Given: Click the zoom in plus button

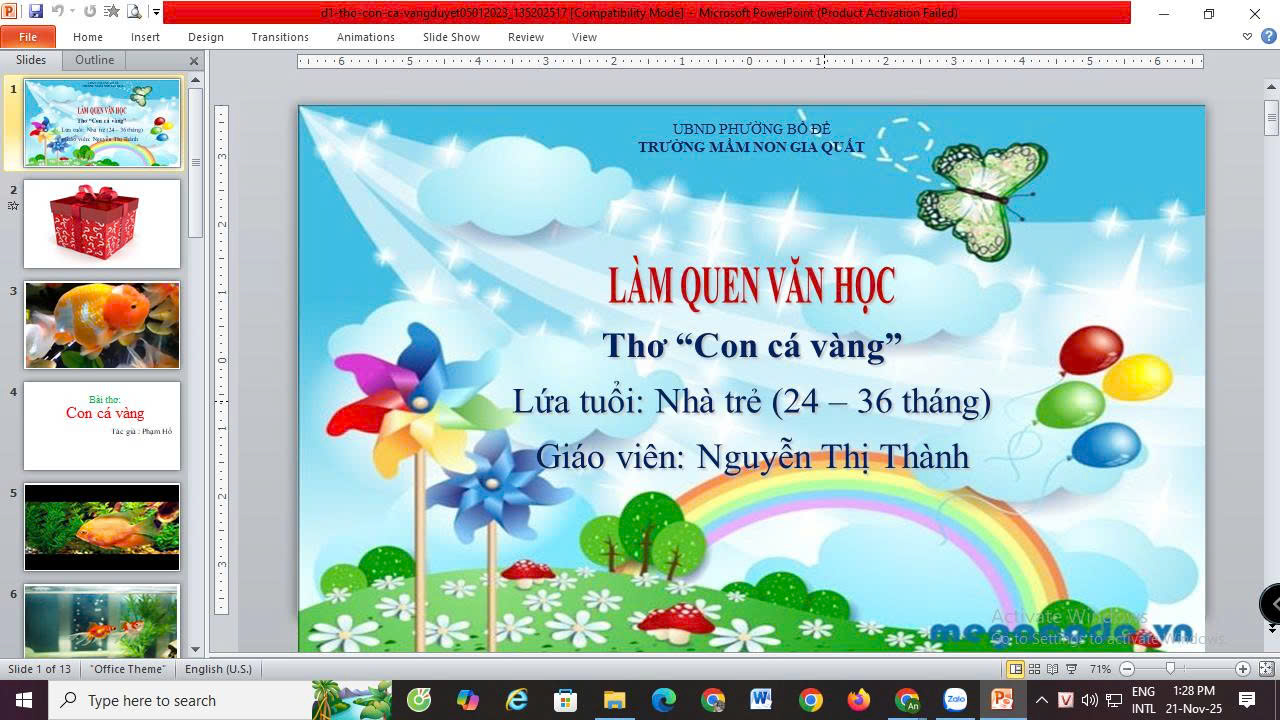Looking at the screenshot, I should pyautogui.click(x=1243, y=669).
